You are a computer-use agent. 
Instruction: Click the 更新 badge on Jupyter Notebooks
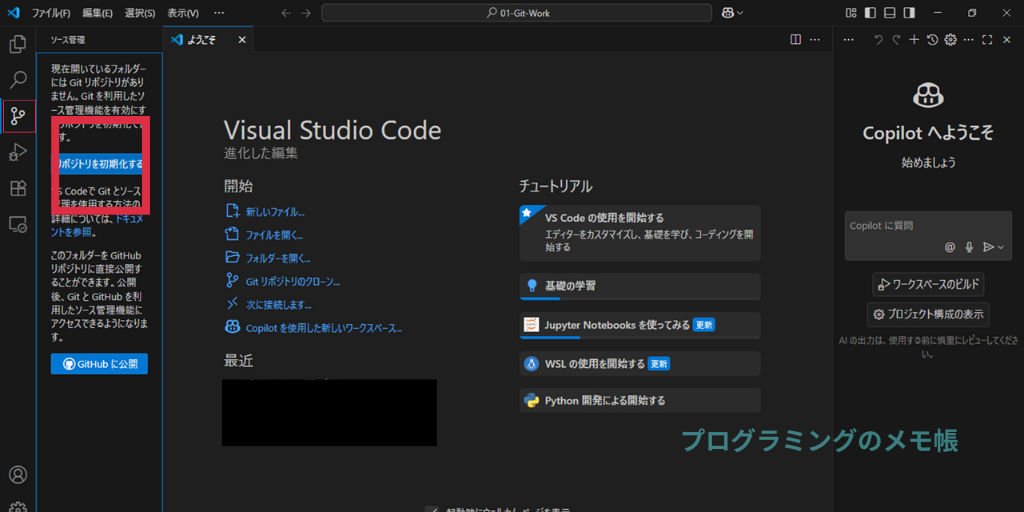click(x=704, y=325)
